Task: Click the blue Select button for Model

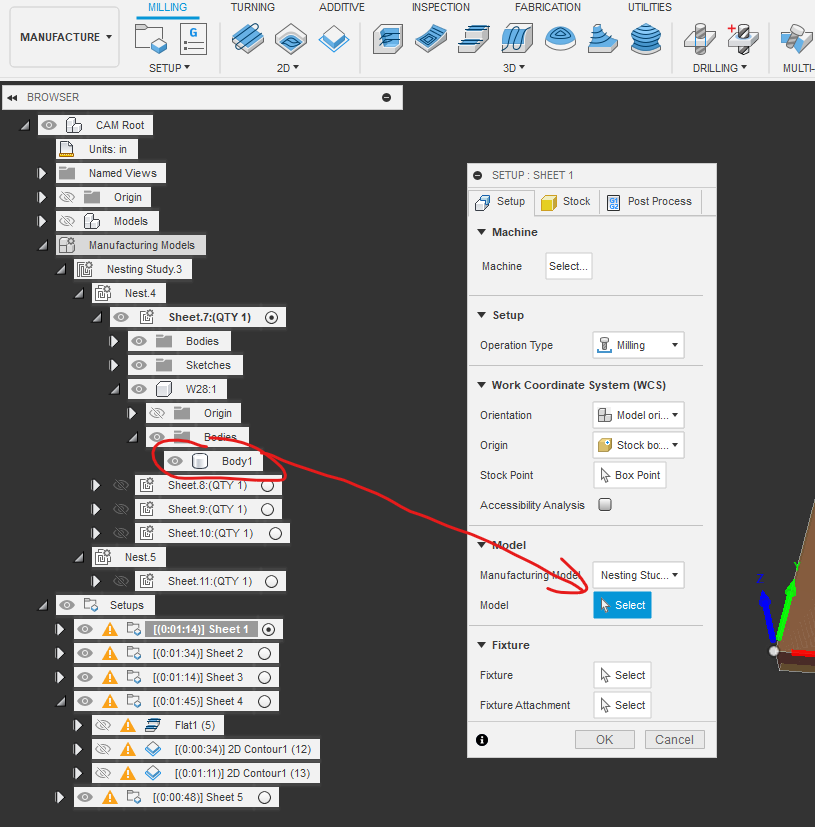Action: pos(622,605)
